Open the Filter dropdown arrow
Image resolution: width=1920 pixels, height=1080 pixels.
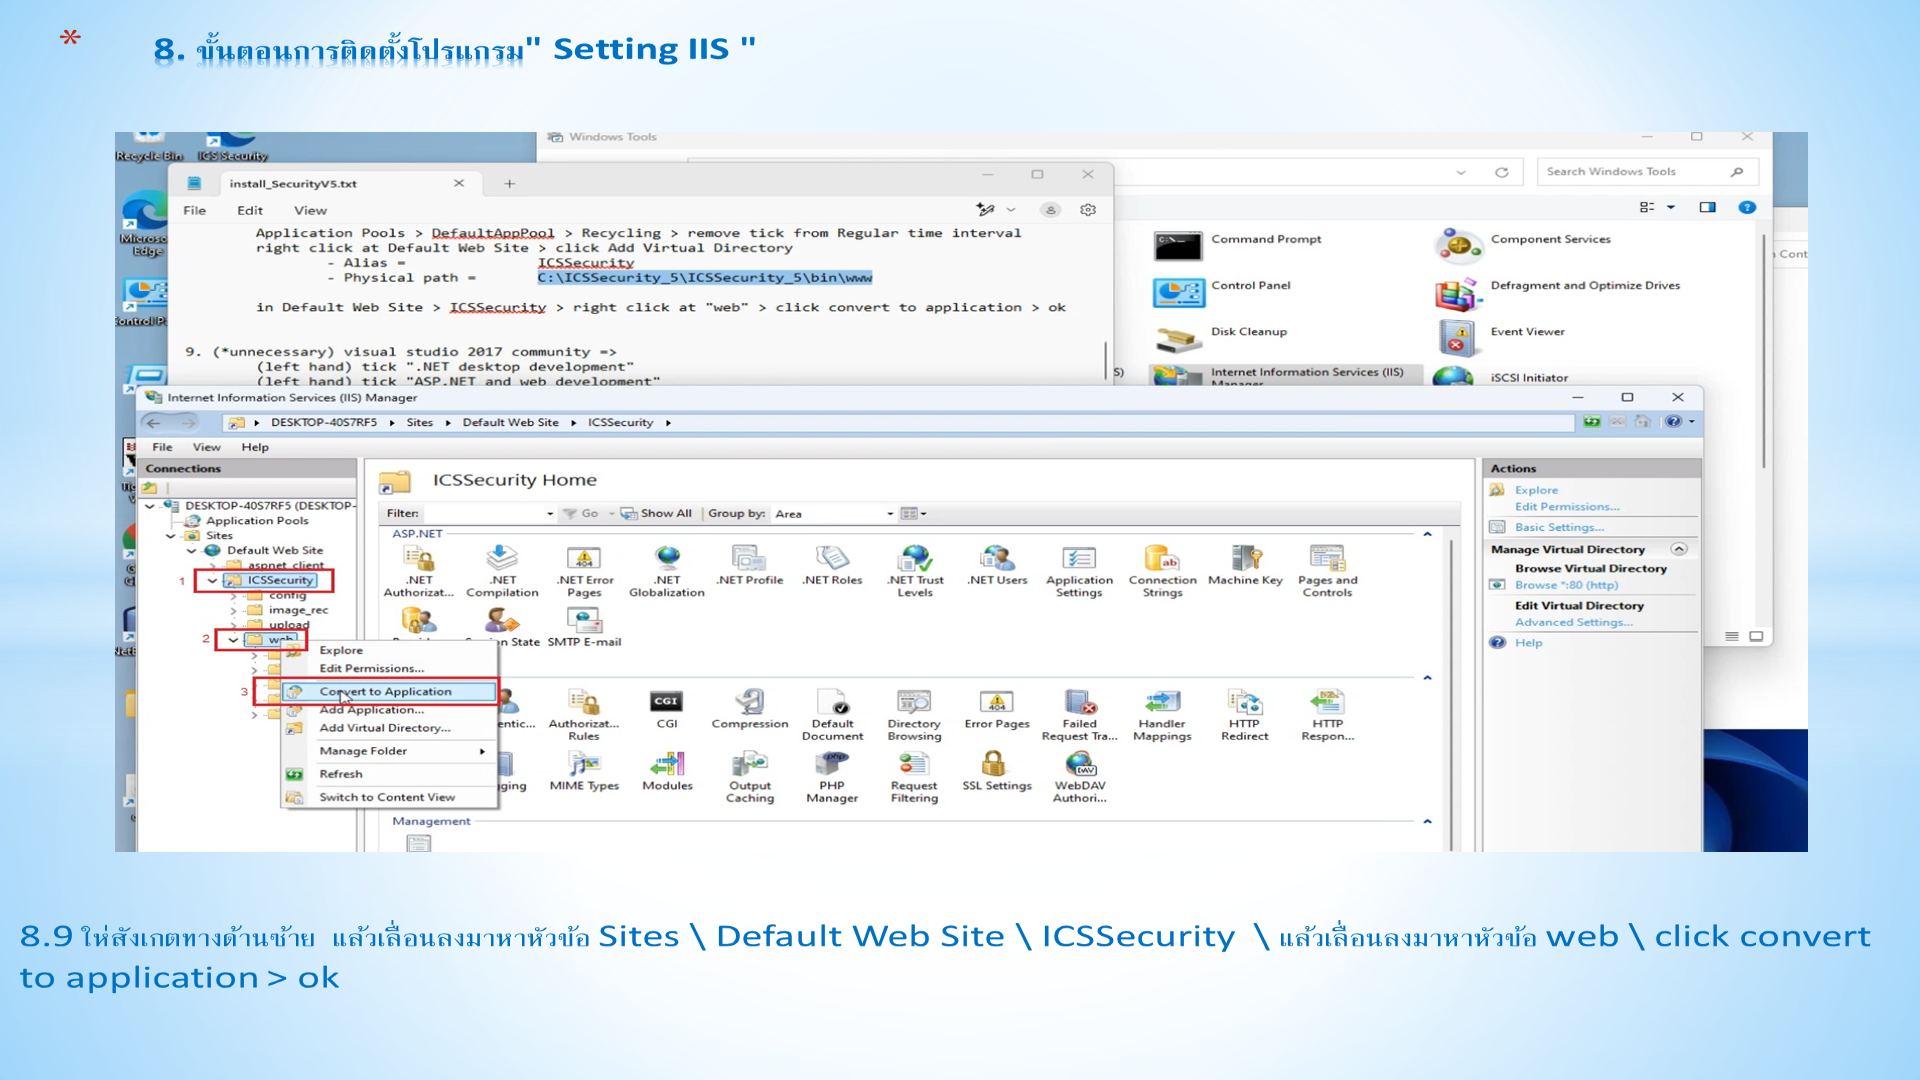click(550, 514)
